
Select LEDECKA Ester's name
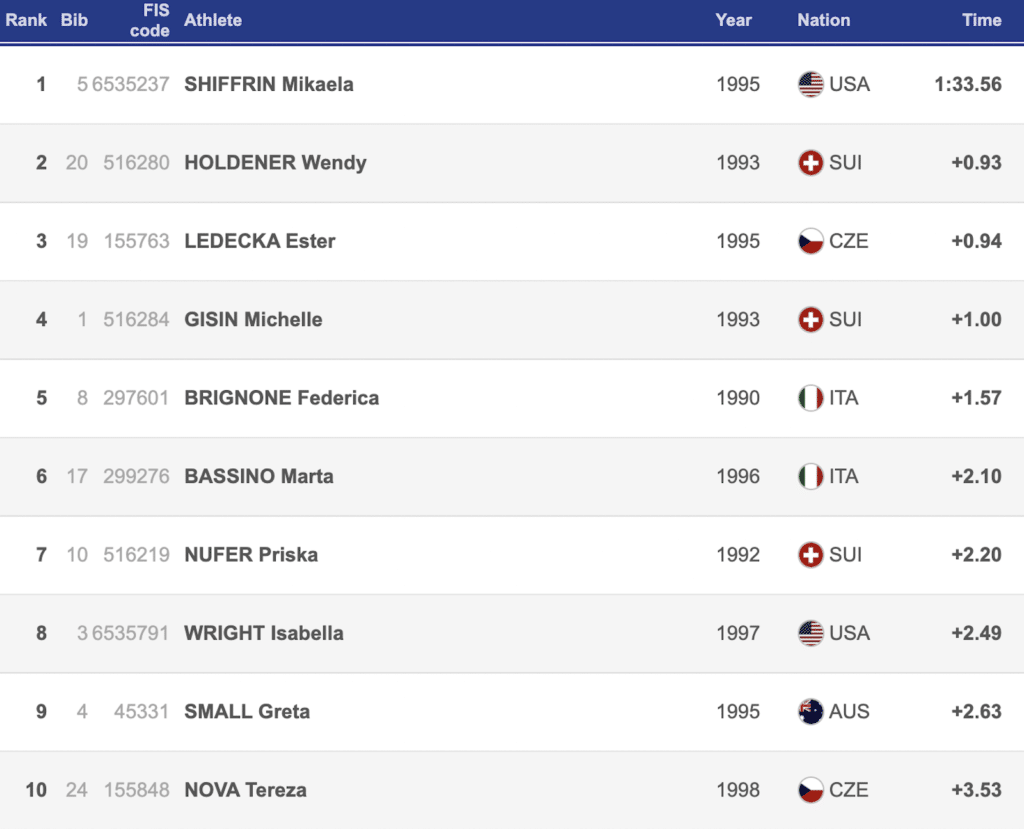[260, 241]
